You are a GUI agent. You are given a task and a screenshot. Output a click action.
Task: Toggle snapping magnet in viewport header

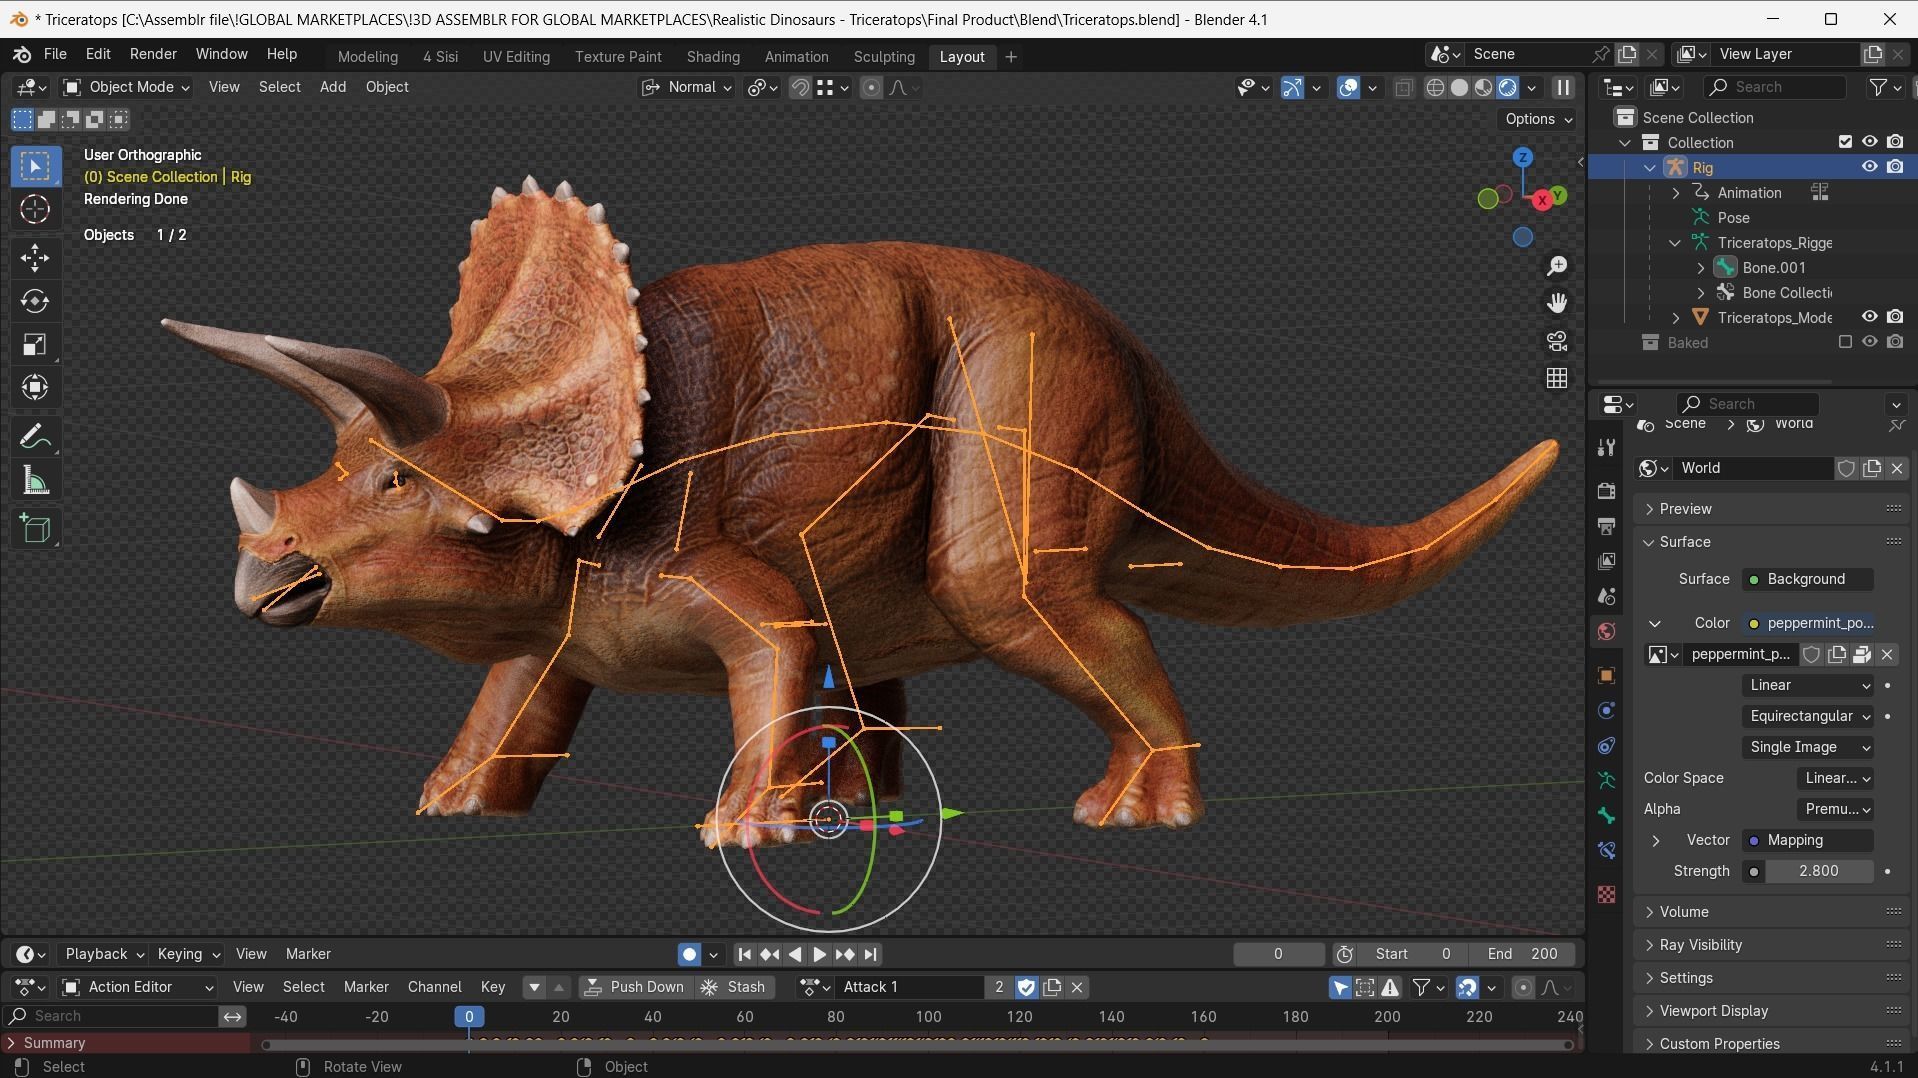point(800,88)
